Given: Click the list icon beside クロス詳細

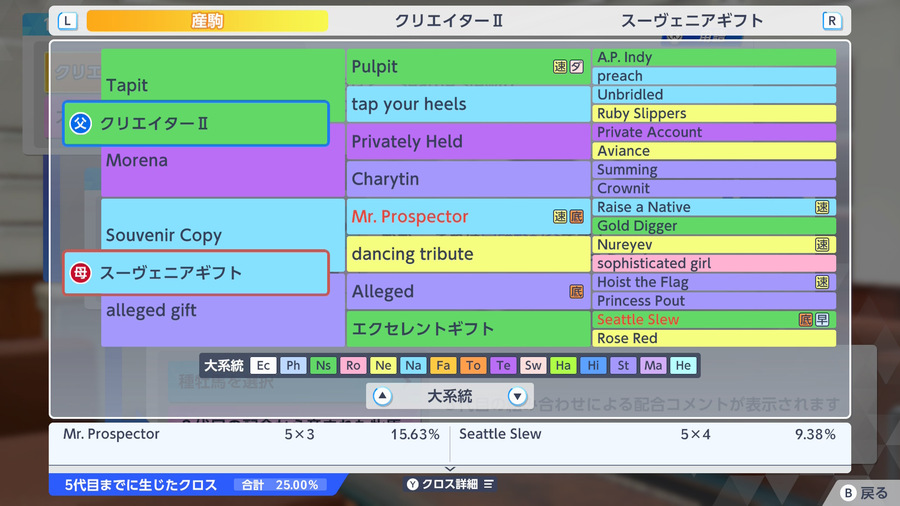Looking at the screenshot, I should (488, 484).
